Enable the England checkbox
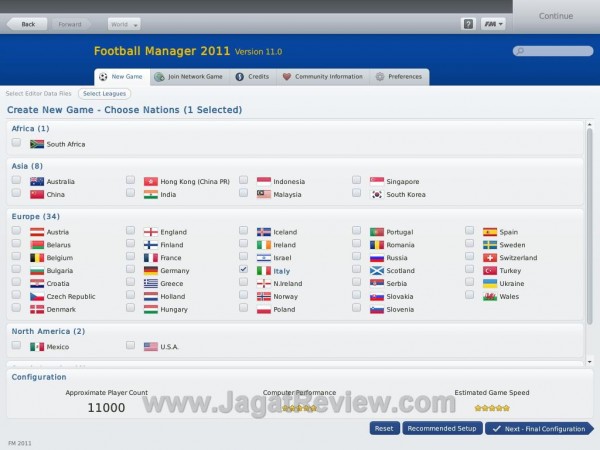This screenshot has width=600, height=450. coord(130,230)
